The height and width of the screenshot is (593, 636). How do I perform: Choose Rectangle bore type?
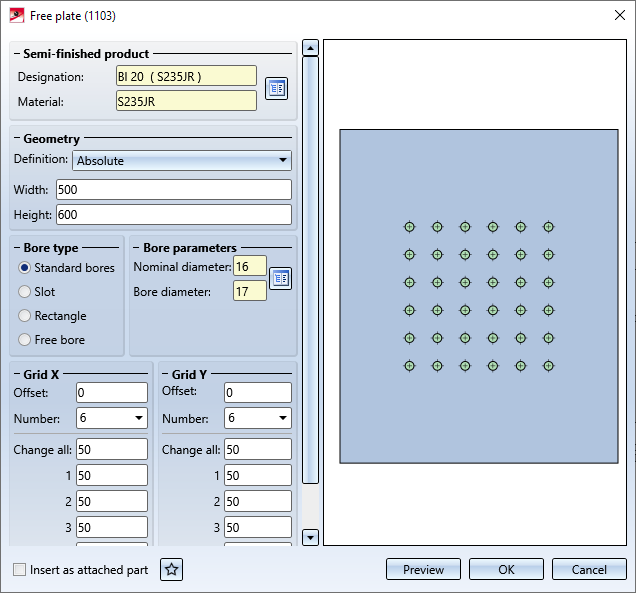tap(25, 316)
